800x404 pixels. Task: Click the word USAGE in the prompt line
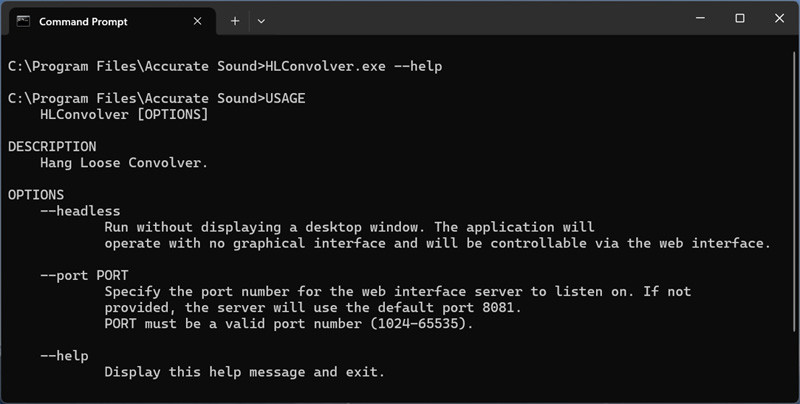[286, 98]
